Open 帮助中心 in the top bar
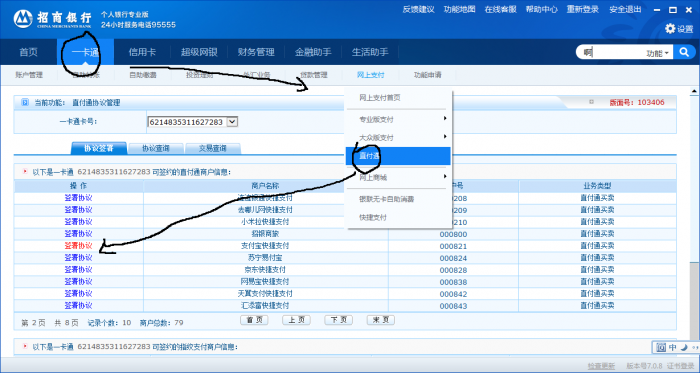The image size is (700, 373). pyautogui.click(x=542, y=9)
